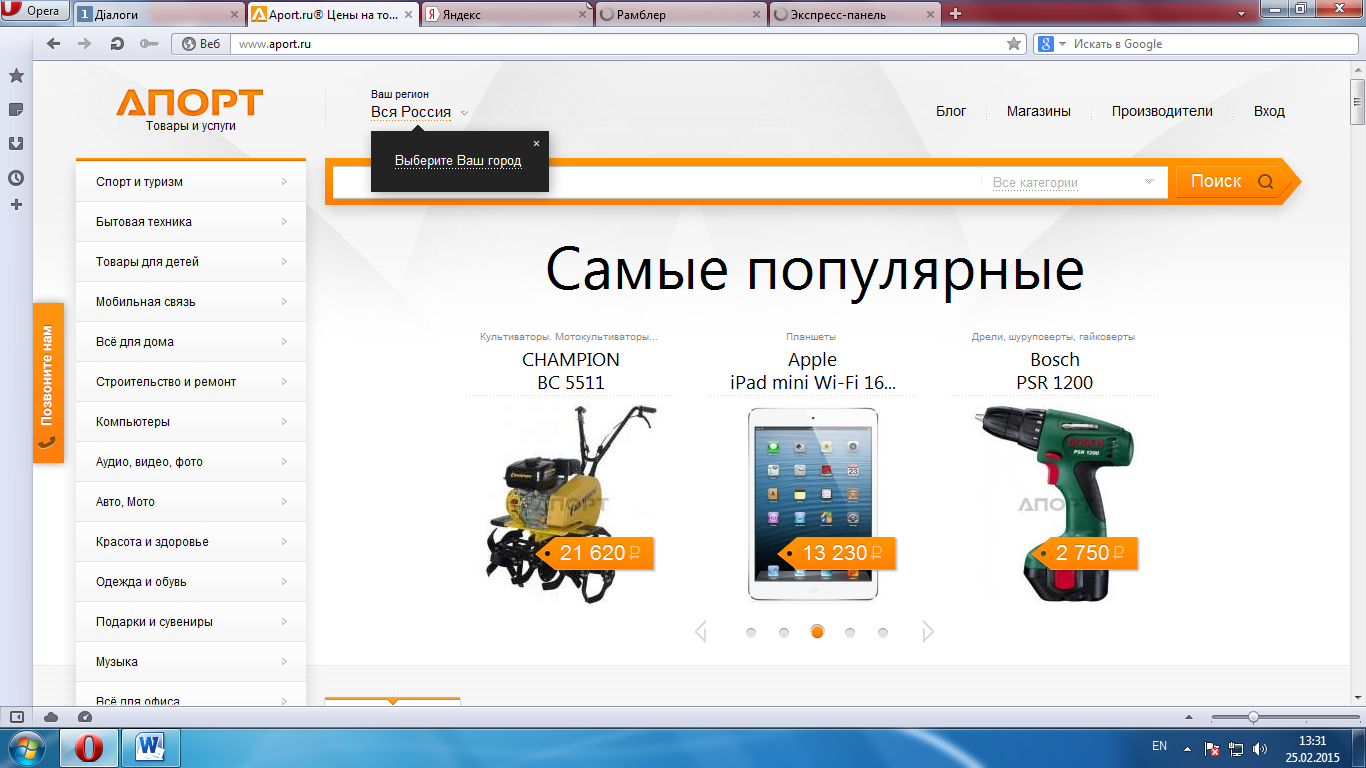Select the first carousel dot
Image resolution: width=1366 pixels, height=768 pixels.
tap(751, 632)
